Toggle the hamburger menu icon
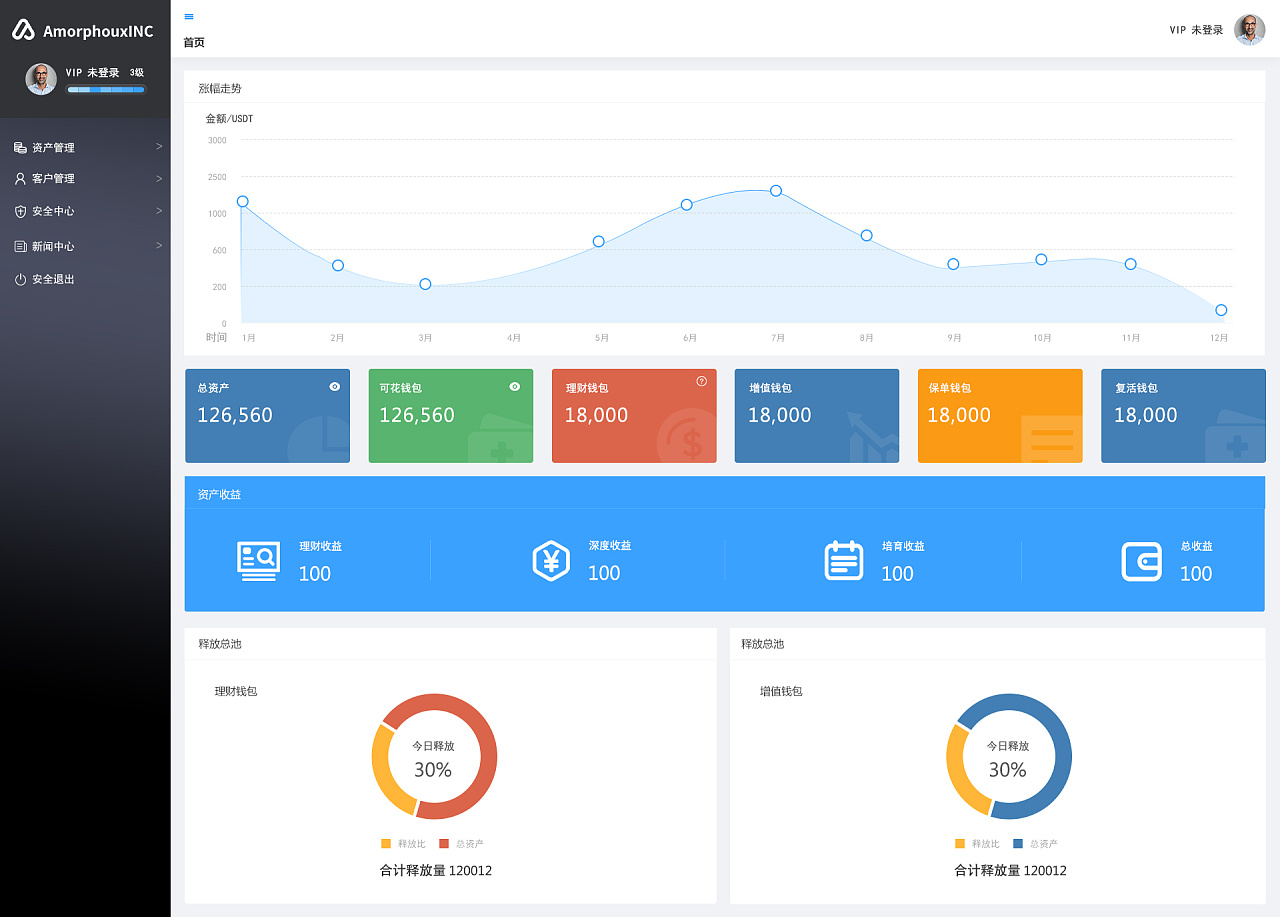 click(189, 17)
